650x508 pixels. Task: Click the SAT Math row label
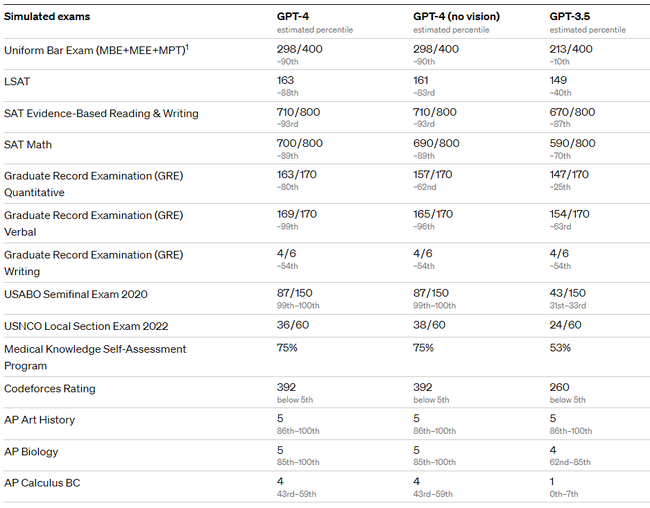tap(28, 145)
